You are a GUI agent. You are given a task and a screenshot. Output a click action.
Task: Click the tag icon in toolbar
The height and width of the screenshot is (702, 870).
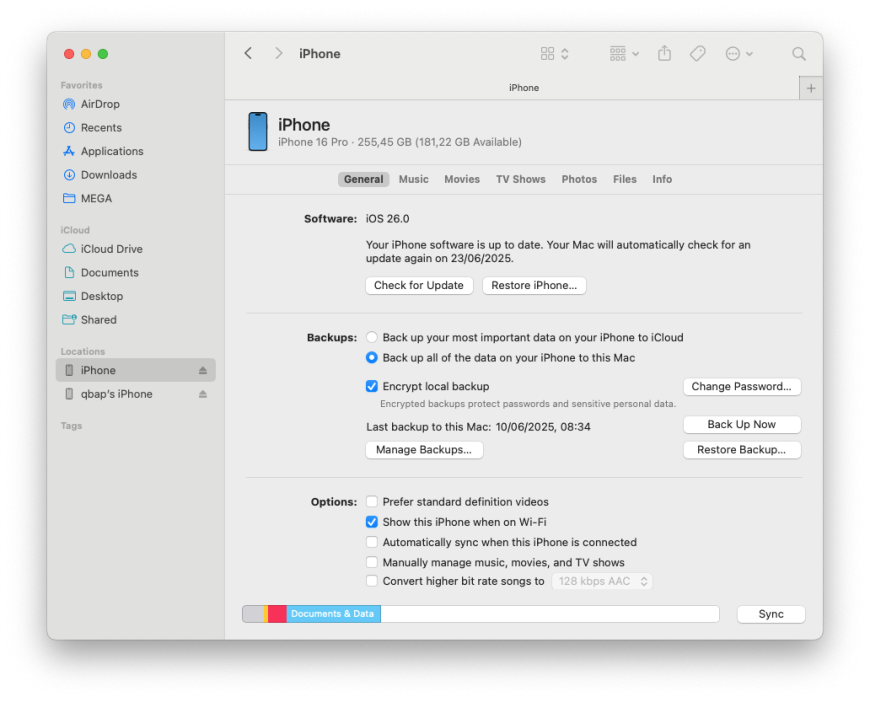(x=697, y=53)
